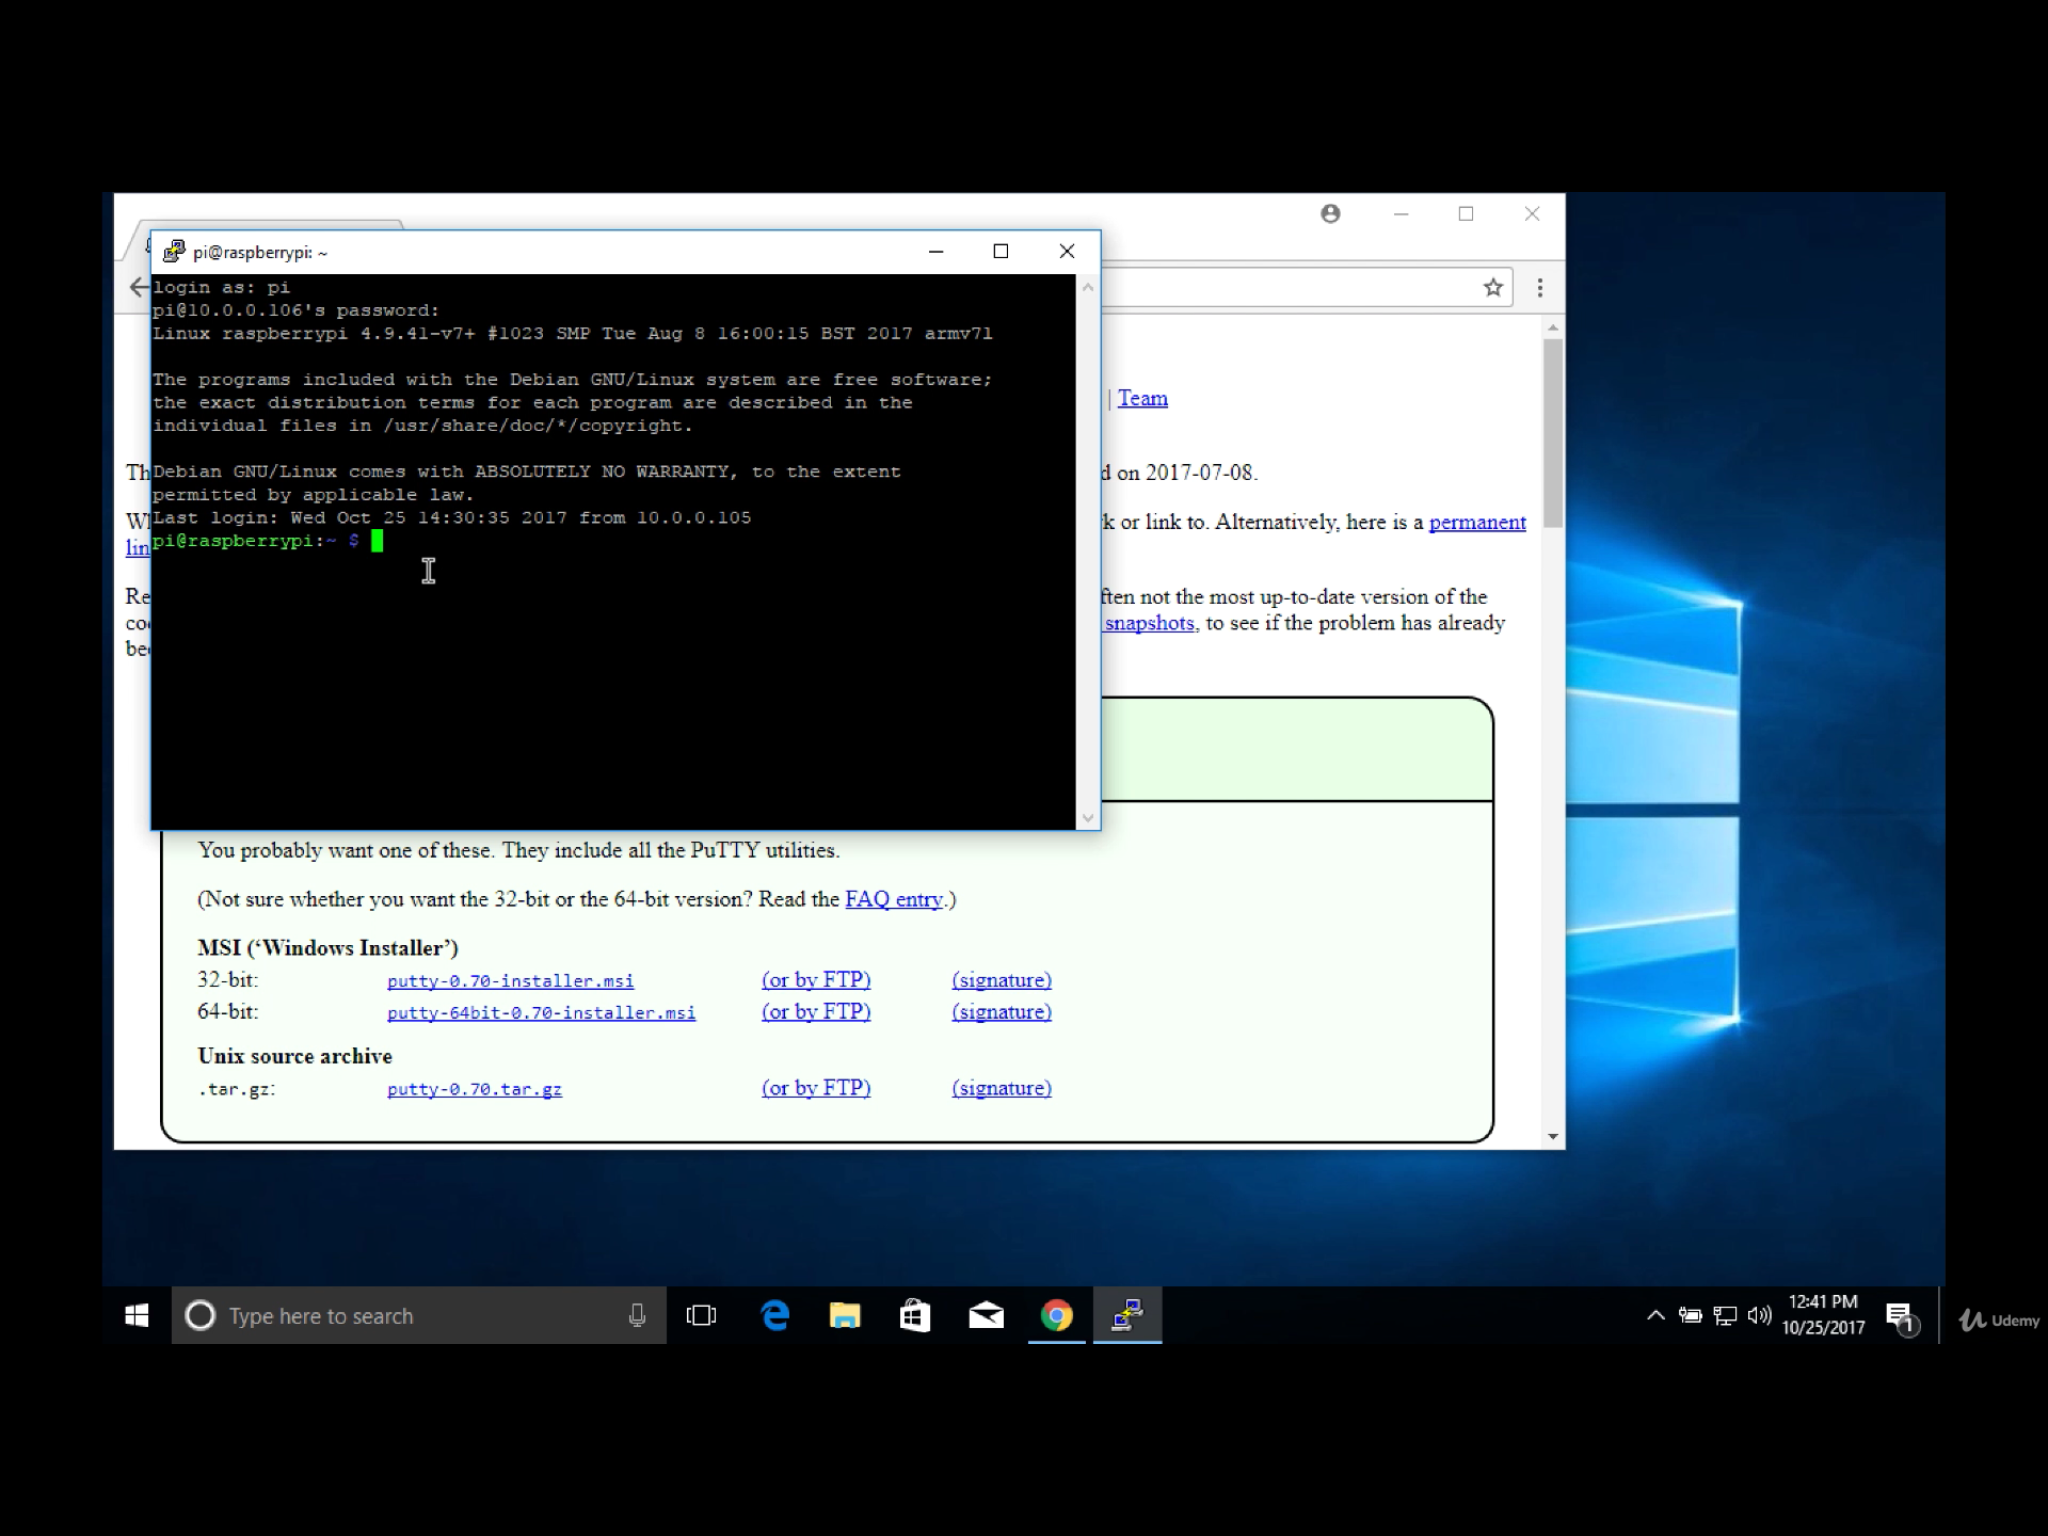Image resolution: width=2048 pixels, height=1536 pixels.
Task: Click (or by FTP) for 64-bit installer
Action: (816, 1012)
